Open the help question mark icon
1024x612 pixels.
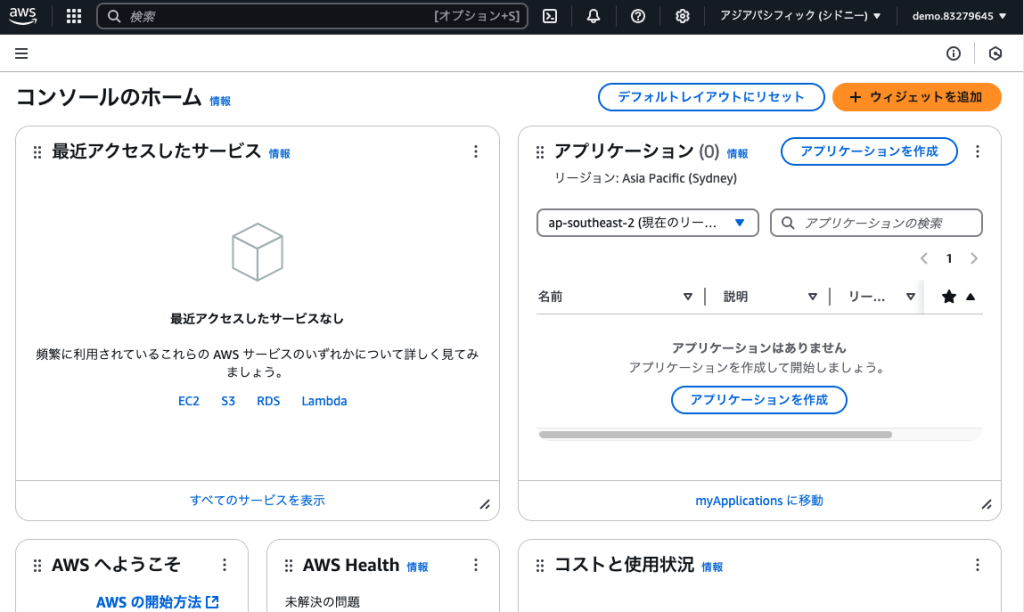[638, 16]
